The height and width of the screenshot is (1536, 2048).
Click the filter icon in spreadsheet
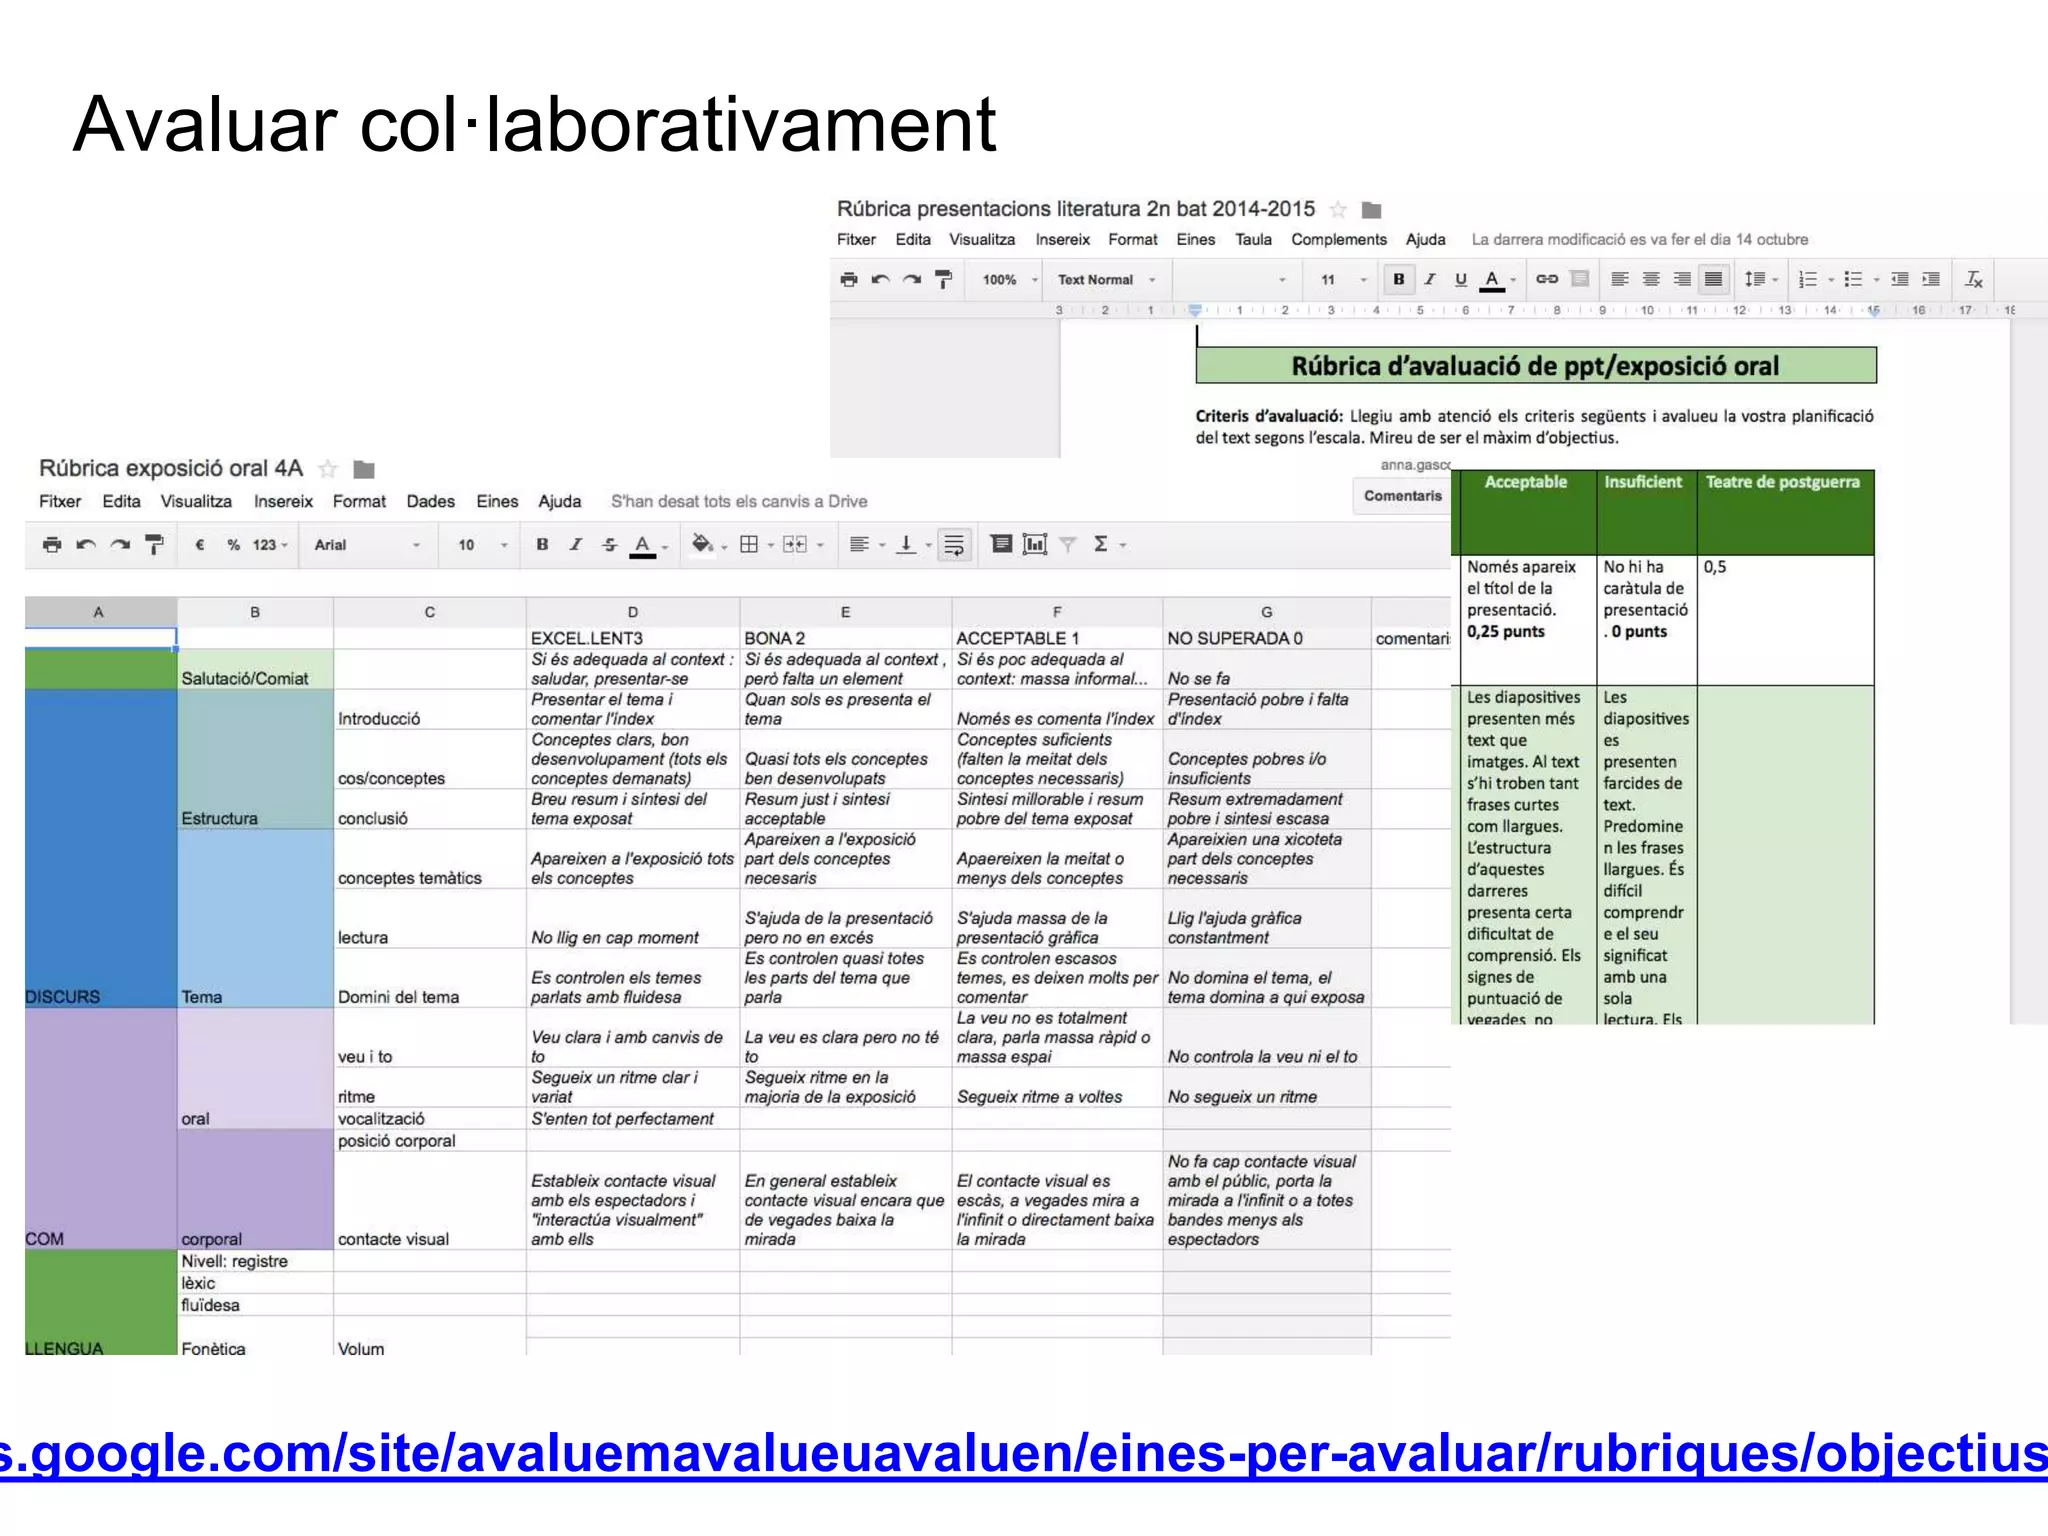point(1068,545)
